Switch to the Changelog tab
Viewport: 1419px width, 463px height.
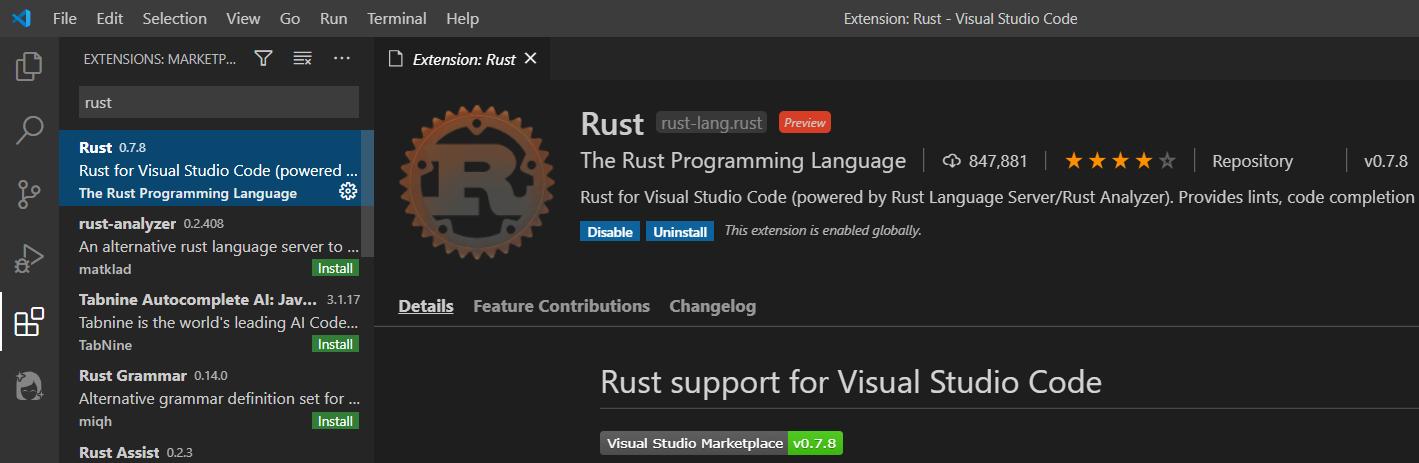click(712, 306)
